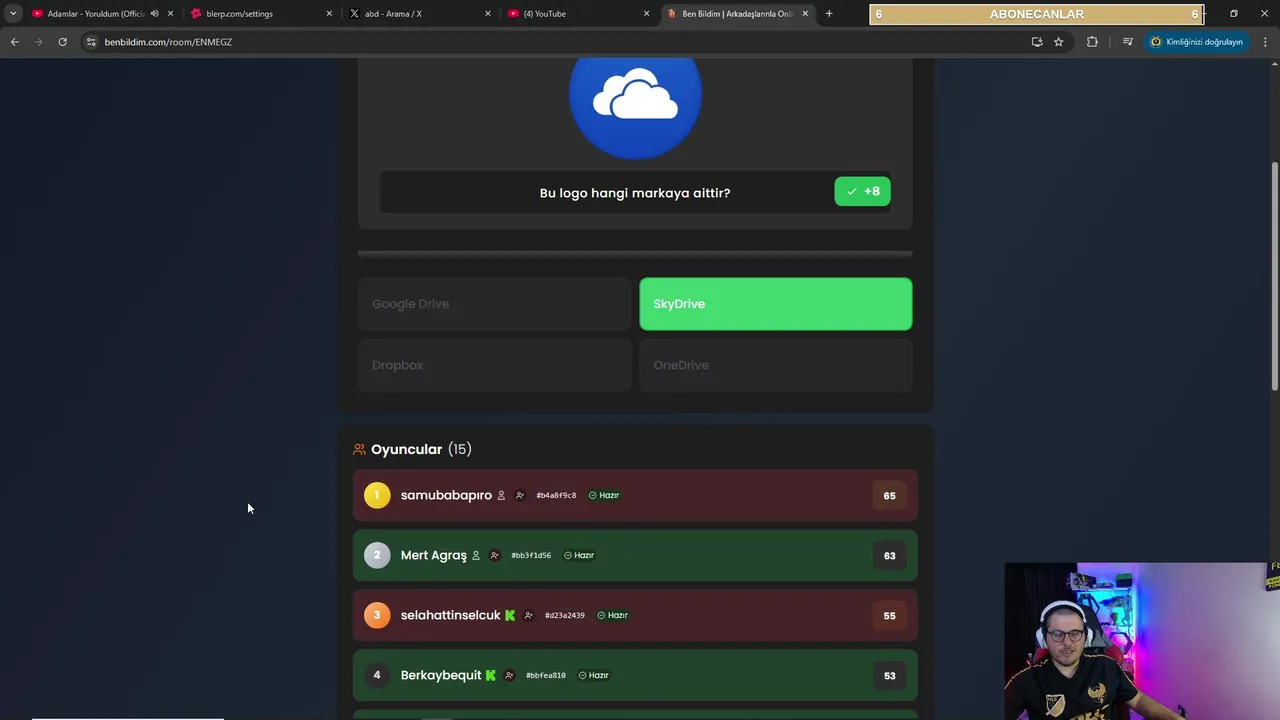
Task: Click the gold rank 1 medal
Action: tap(377, 495)
